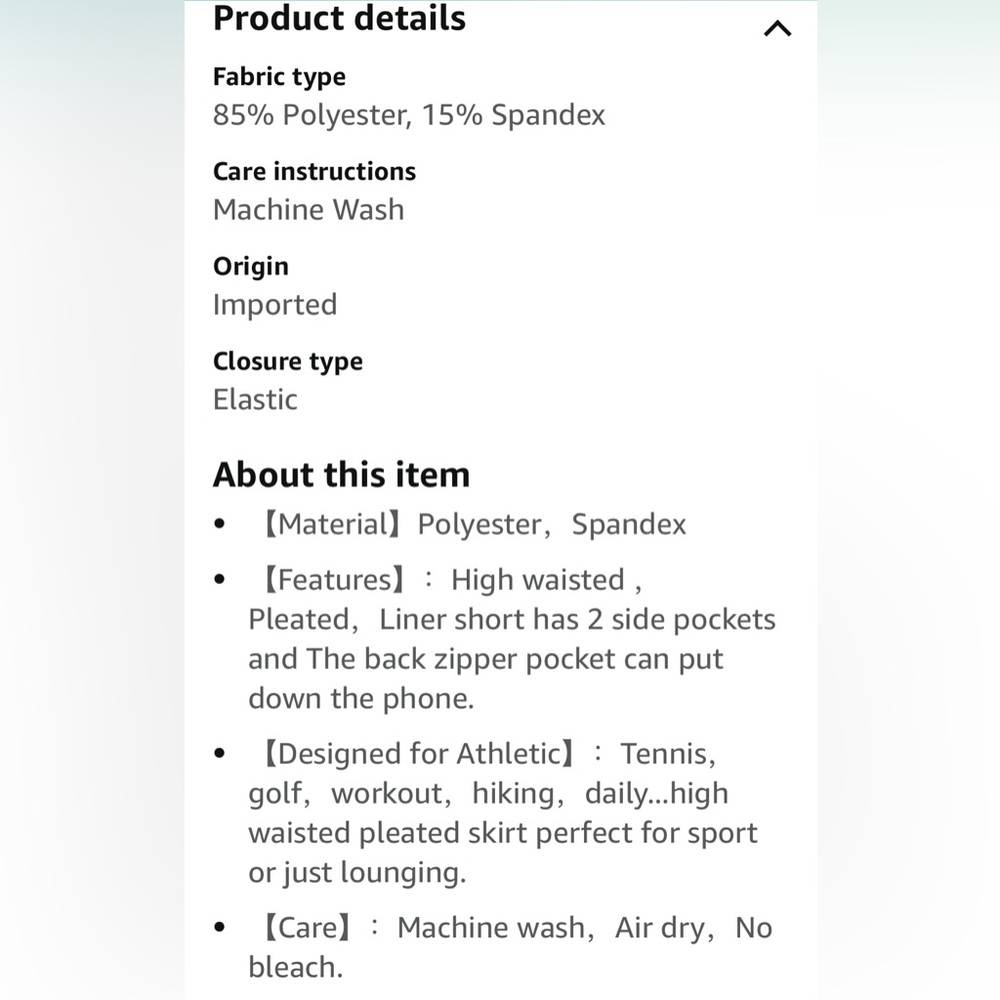The height and width of the screenshot is (1000, 1000).
Task: Click the Designed for Athletic bullet heading
Action: 418,754
